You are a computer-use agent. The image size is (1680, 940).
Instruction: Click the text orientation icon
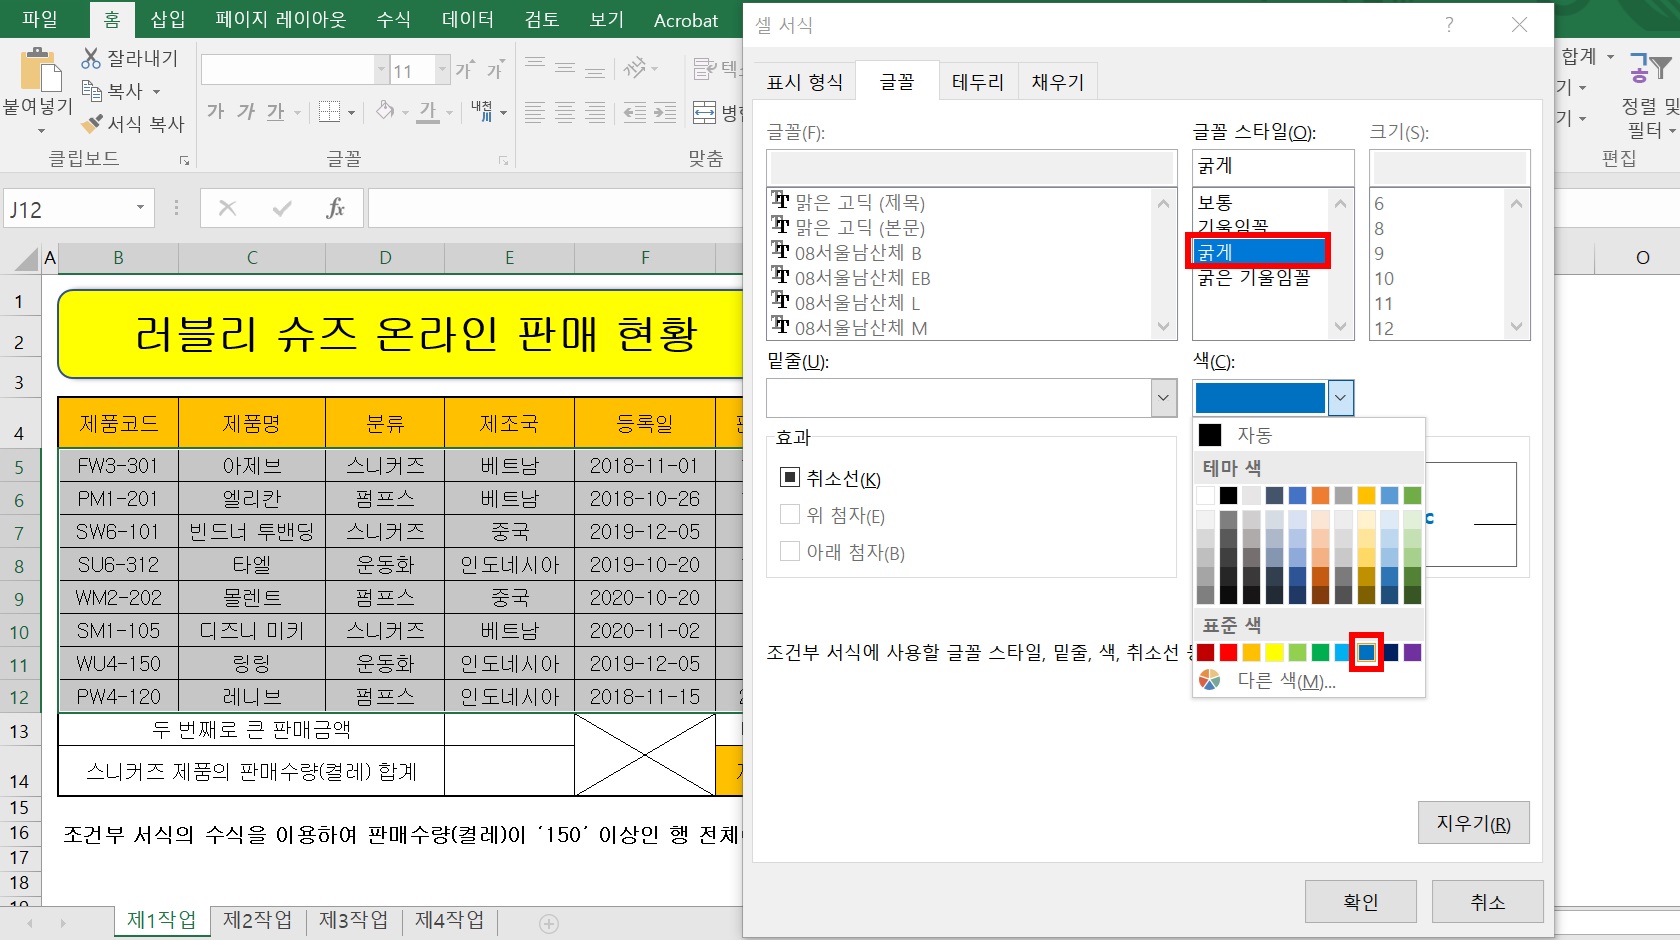[634, 68]
